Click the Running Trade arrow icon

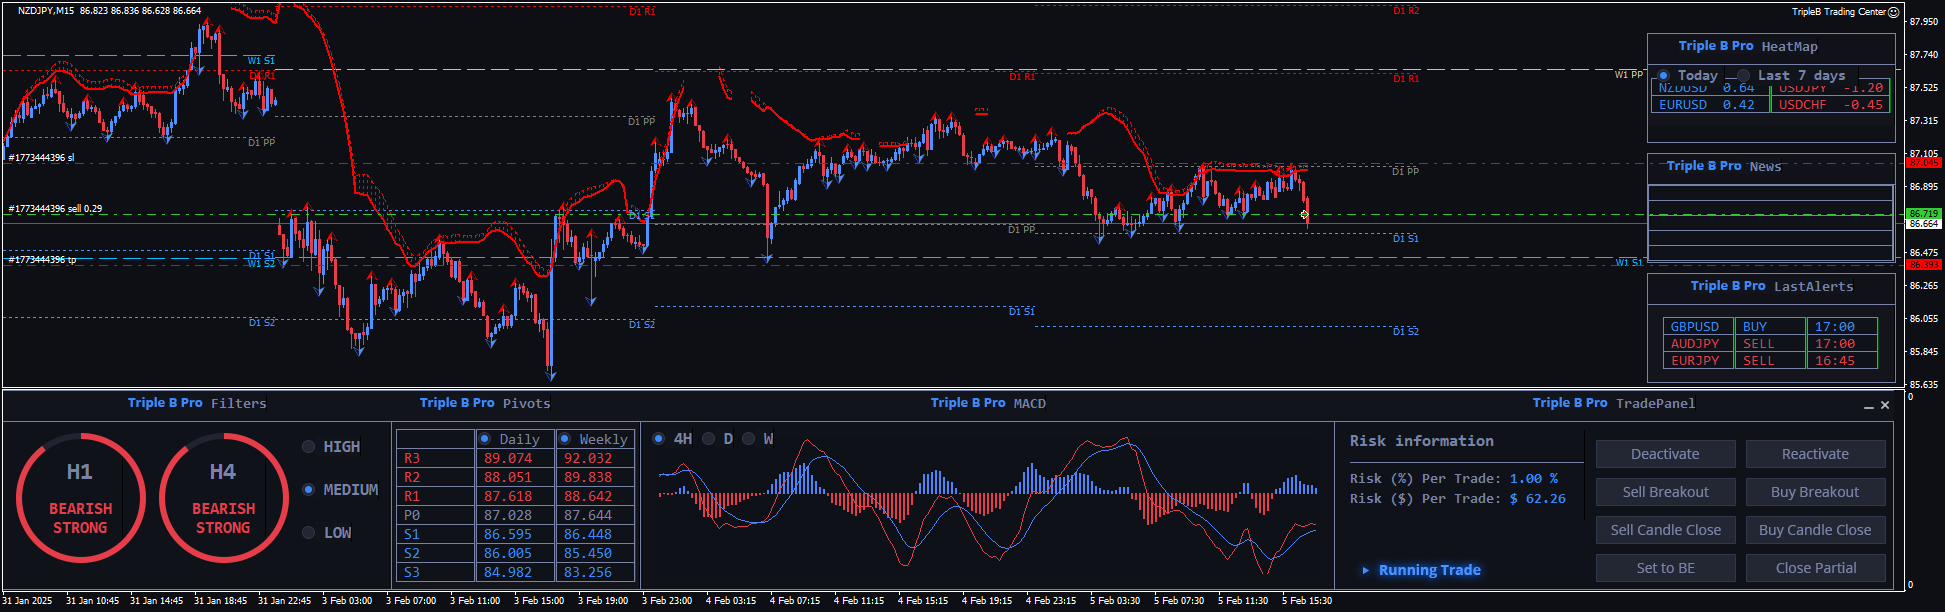1365,570
